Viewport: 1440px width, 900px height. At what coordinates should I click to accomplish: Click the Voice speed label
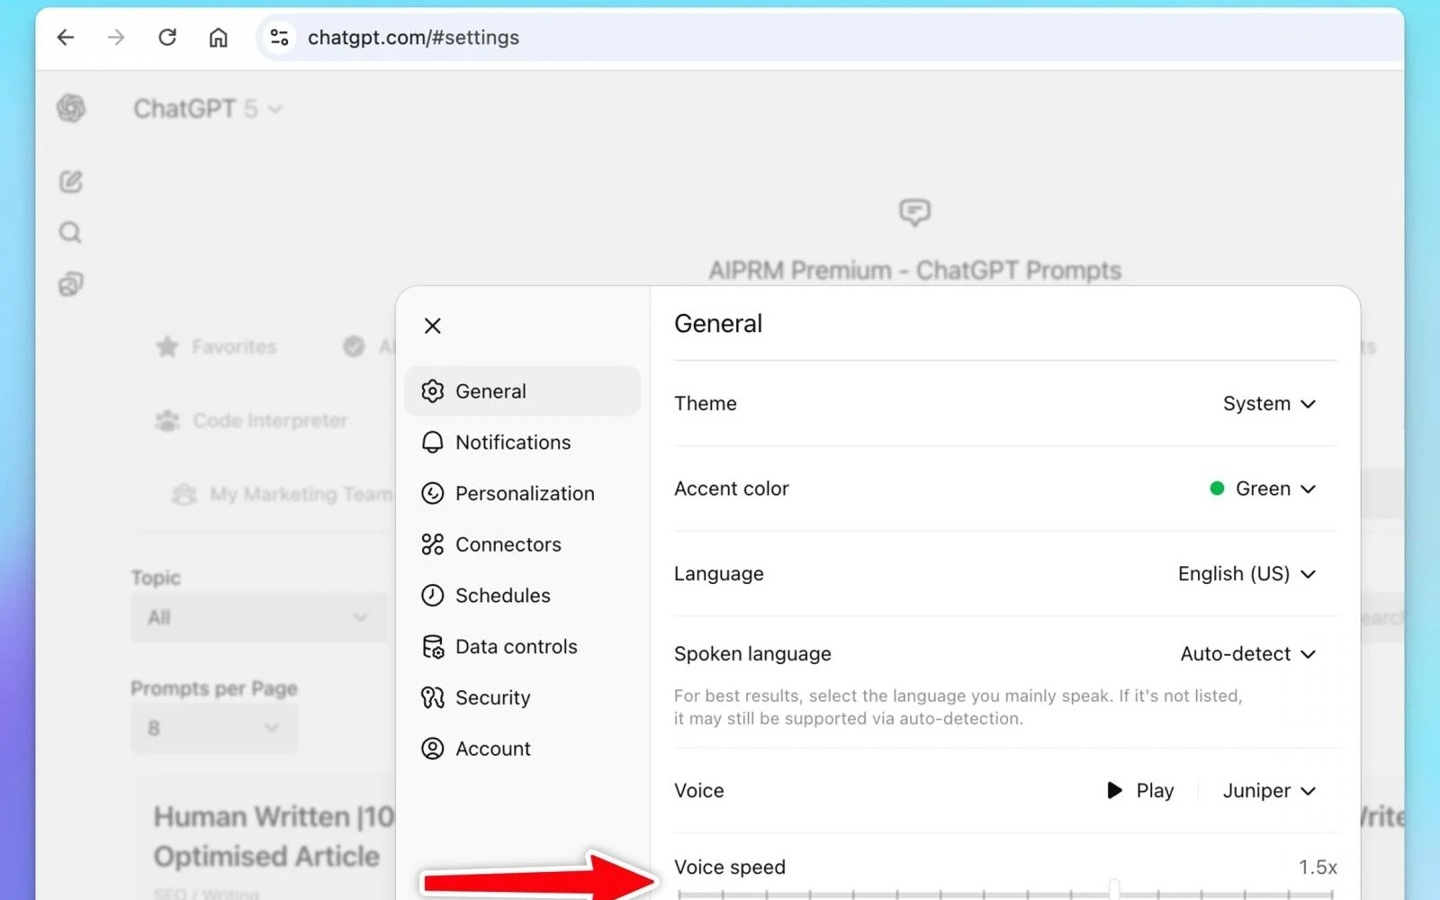pos(730,867)
